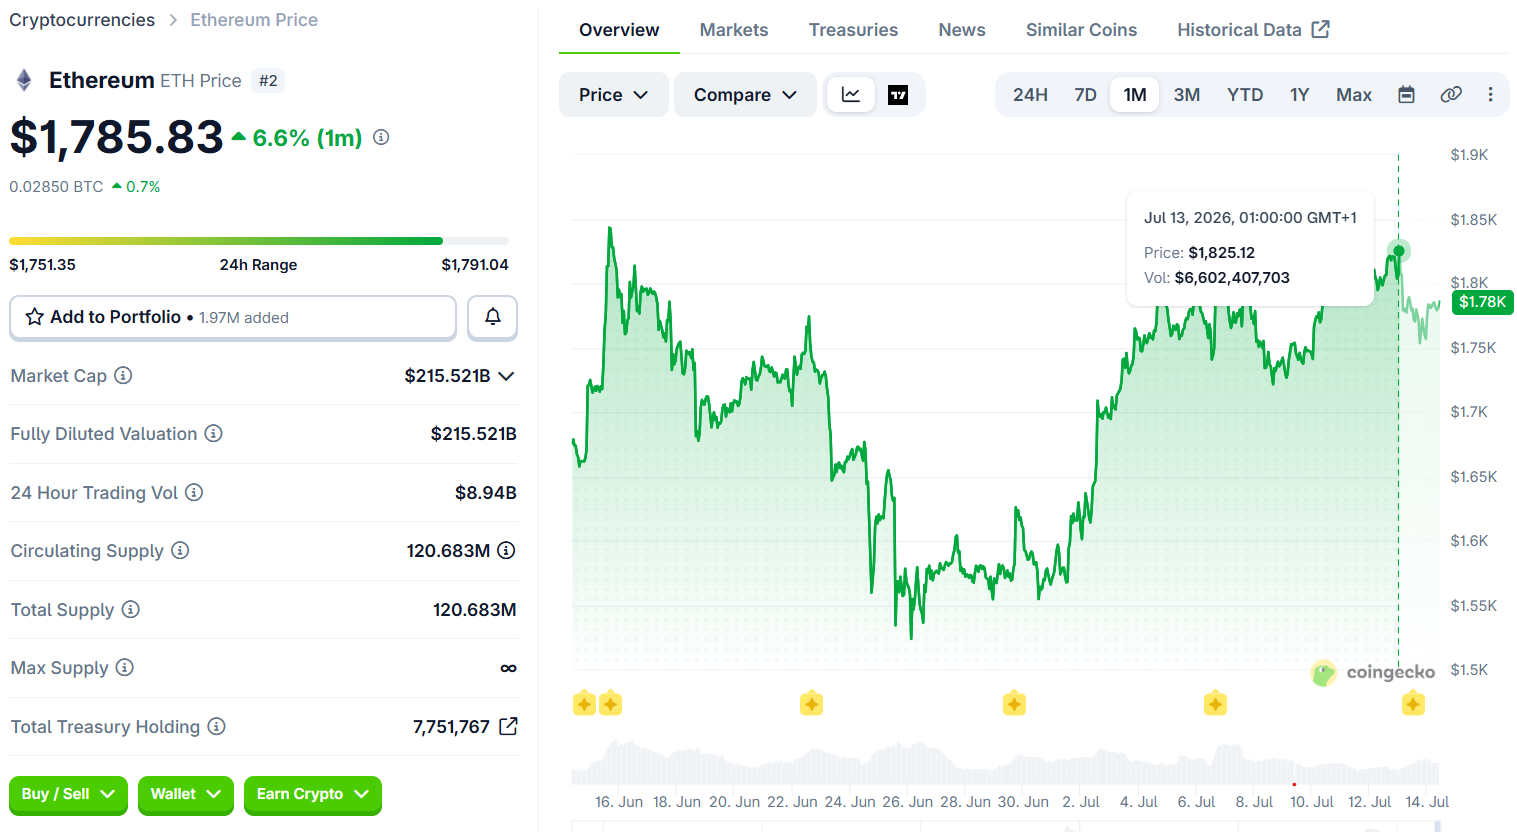Open Total Treasury Holding info icon
The width and height of the screenshot is (1517, 832).
[216, 726]
